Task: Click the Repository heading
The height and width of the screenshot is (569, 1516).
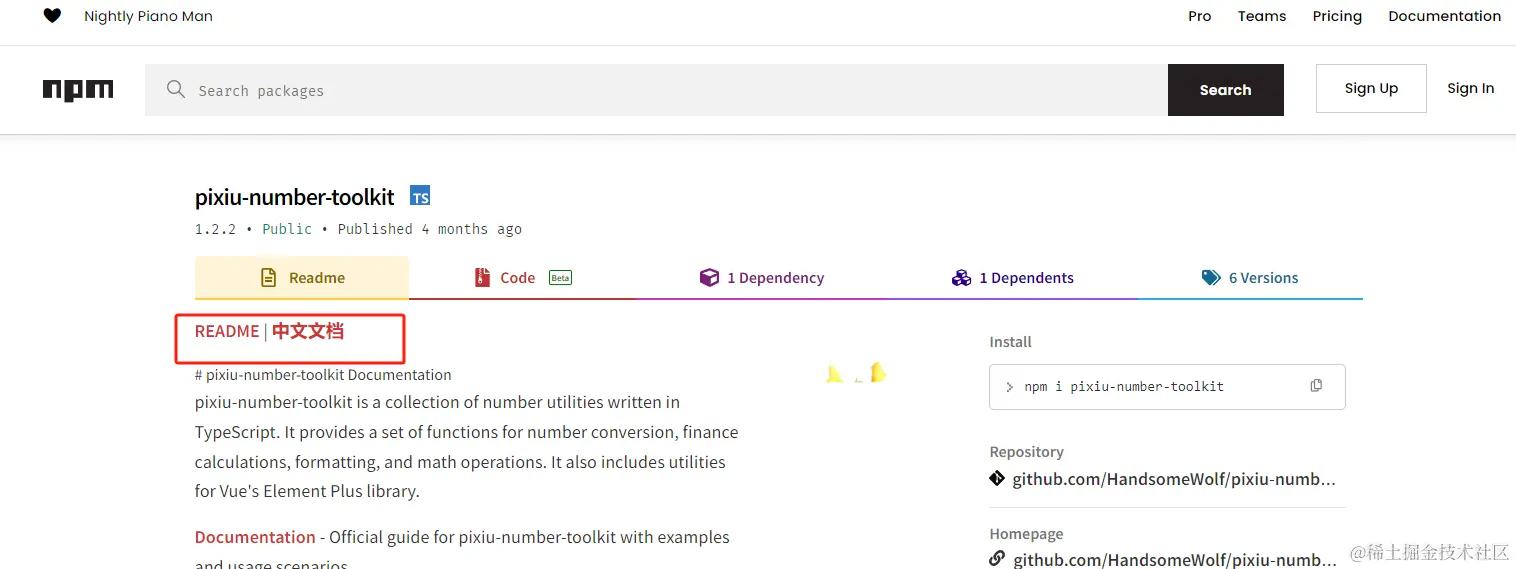Action: [1026, 452]
